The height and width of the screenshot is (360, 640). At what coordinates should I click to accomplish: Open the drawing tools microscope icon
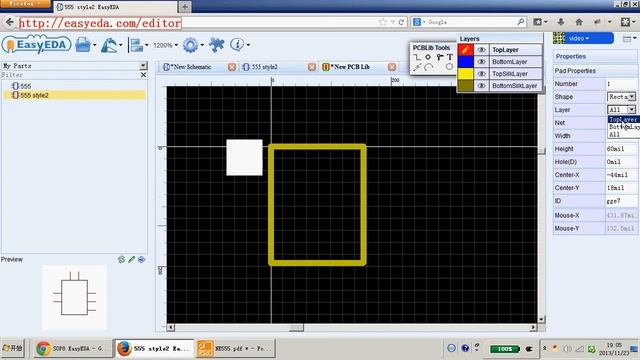pyautogui.click(x=109, y=45)
